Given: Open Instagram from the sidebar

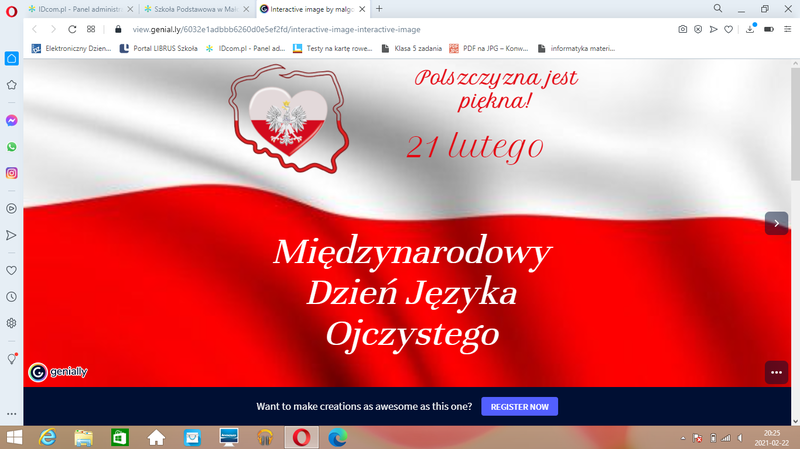Looking at the screenshot, I should [x=11, y=173].
